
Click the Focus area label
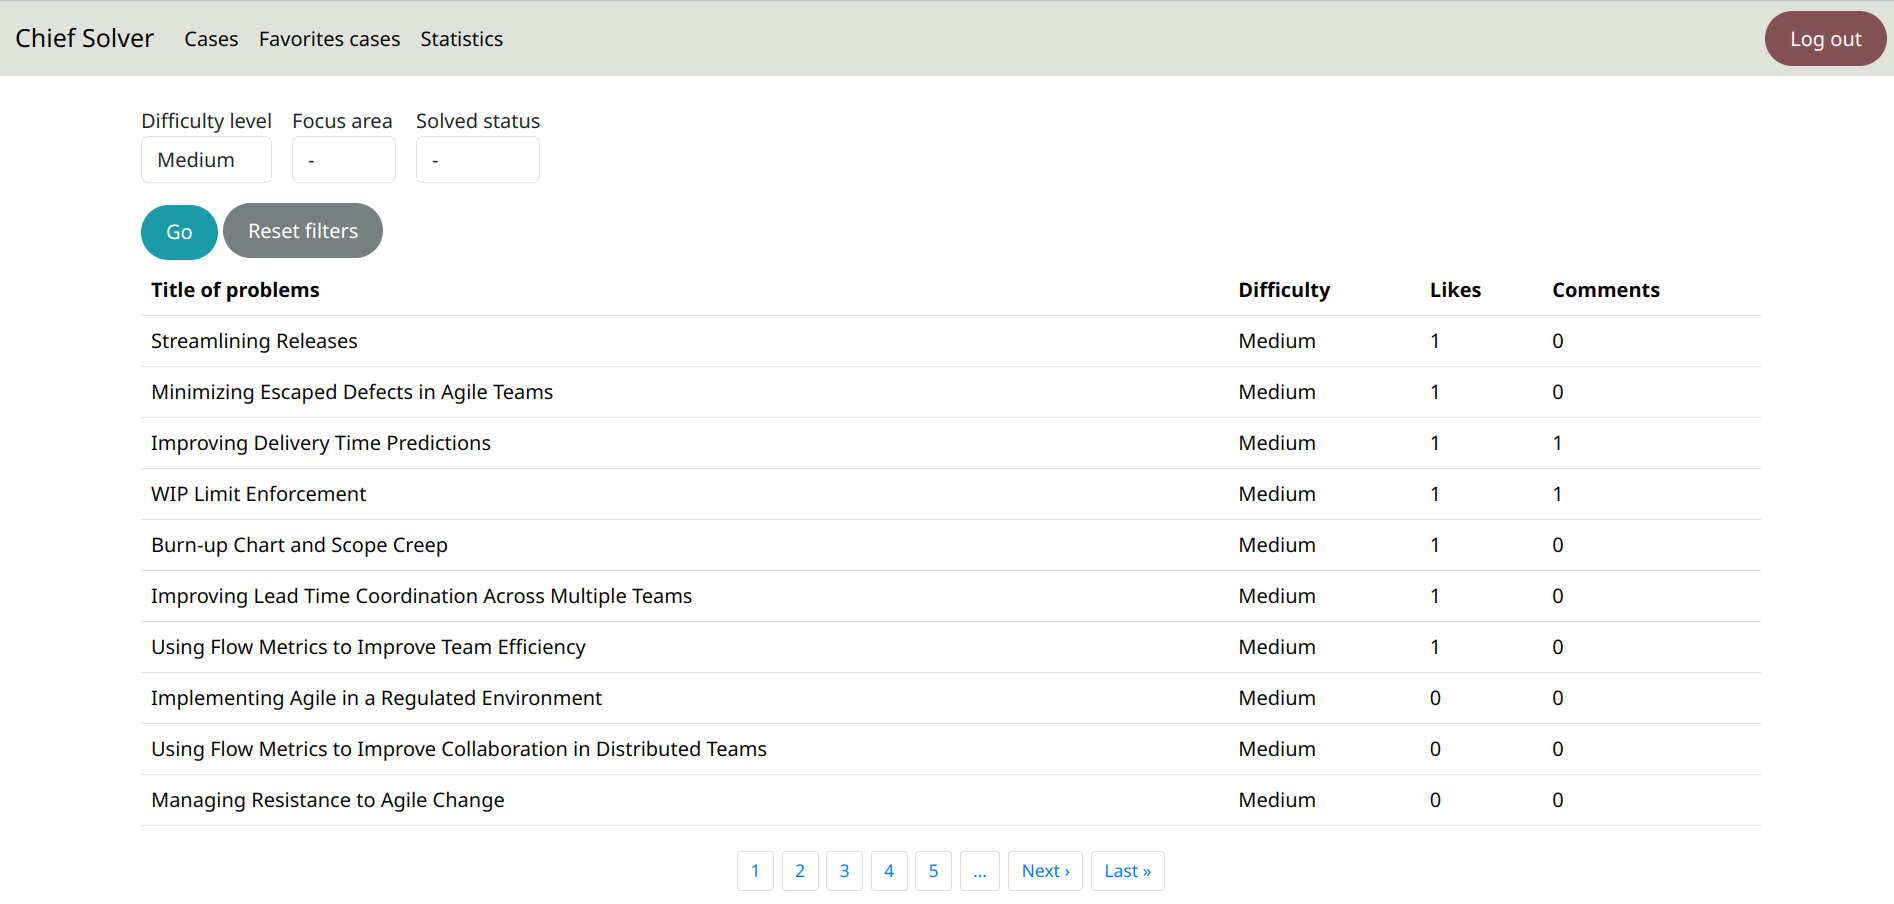(x=342, y=121)
